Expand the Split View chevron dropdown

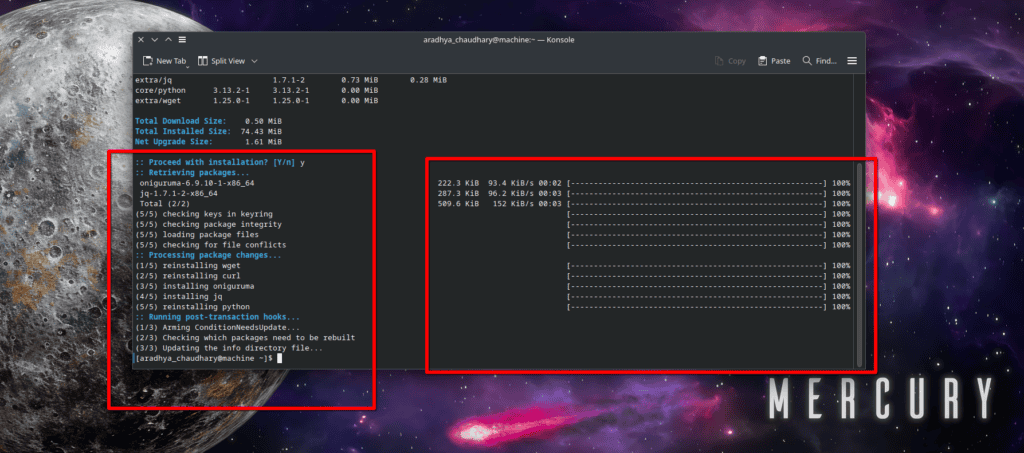click(254, 61)
